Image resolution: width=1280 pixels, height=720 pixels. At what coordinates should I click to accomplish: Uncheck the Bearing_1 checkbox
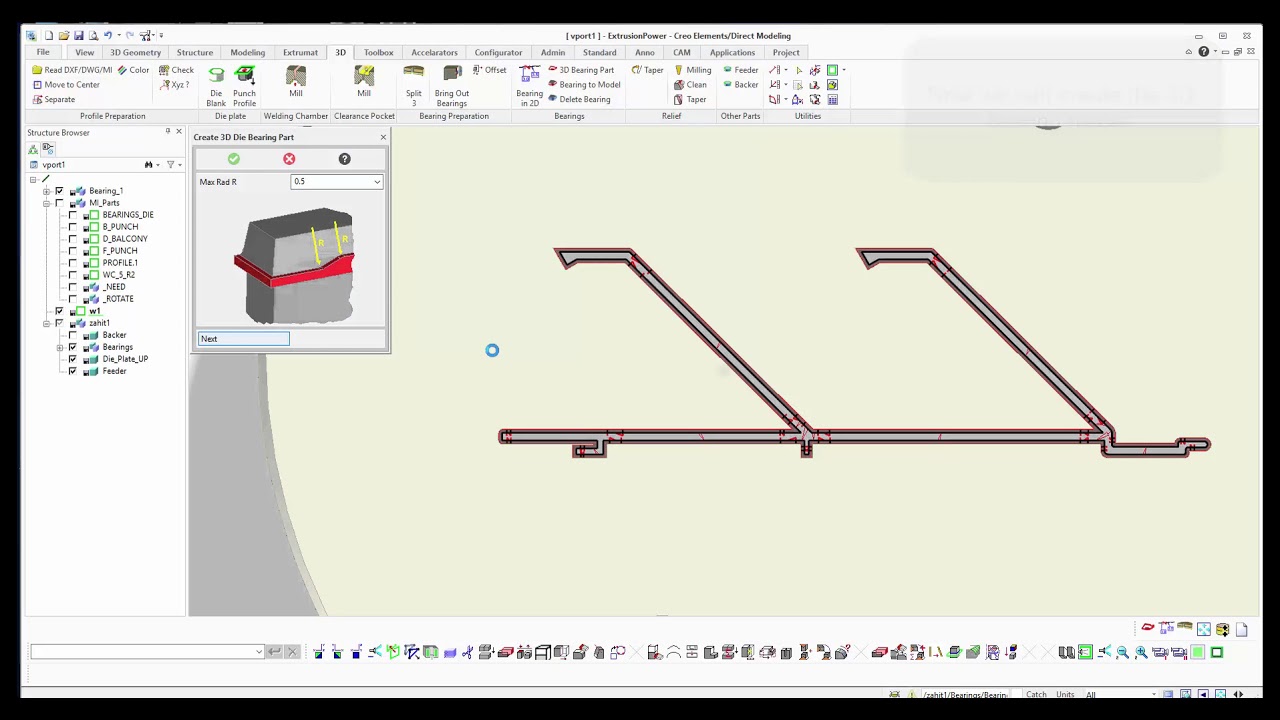(59, 191)
